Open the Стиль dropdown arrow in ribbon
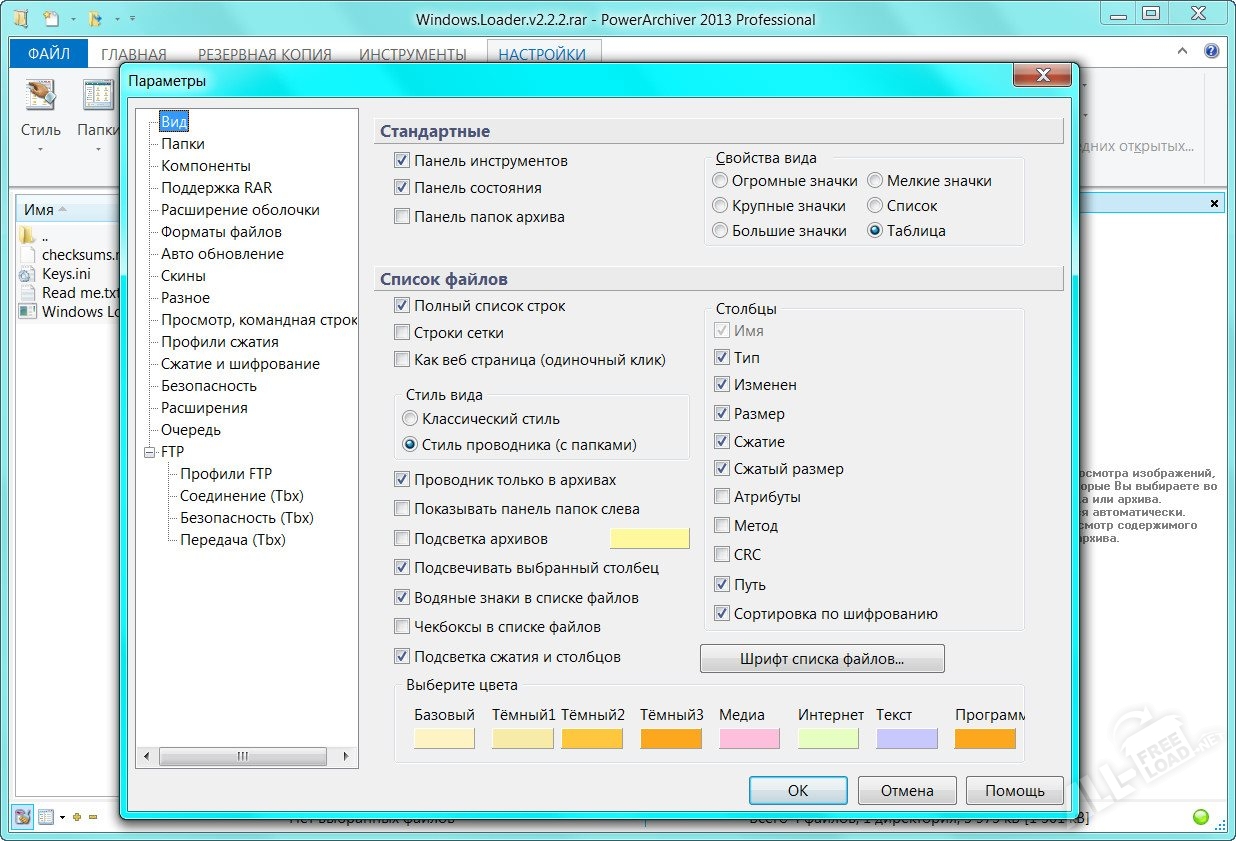Viewport: 1236px width, 841px height. [x=41, y=150]
